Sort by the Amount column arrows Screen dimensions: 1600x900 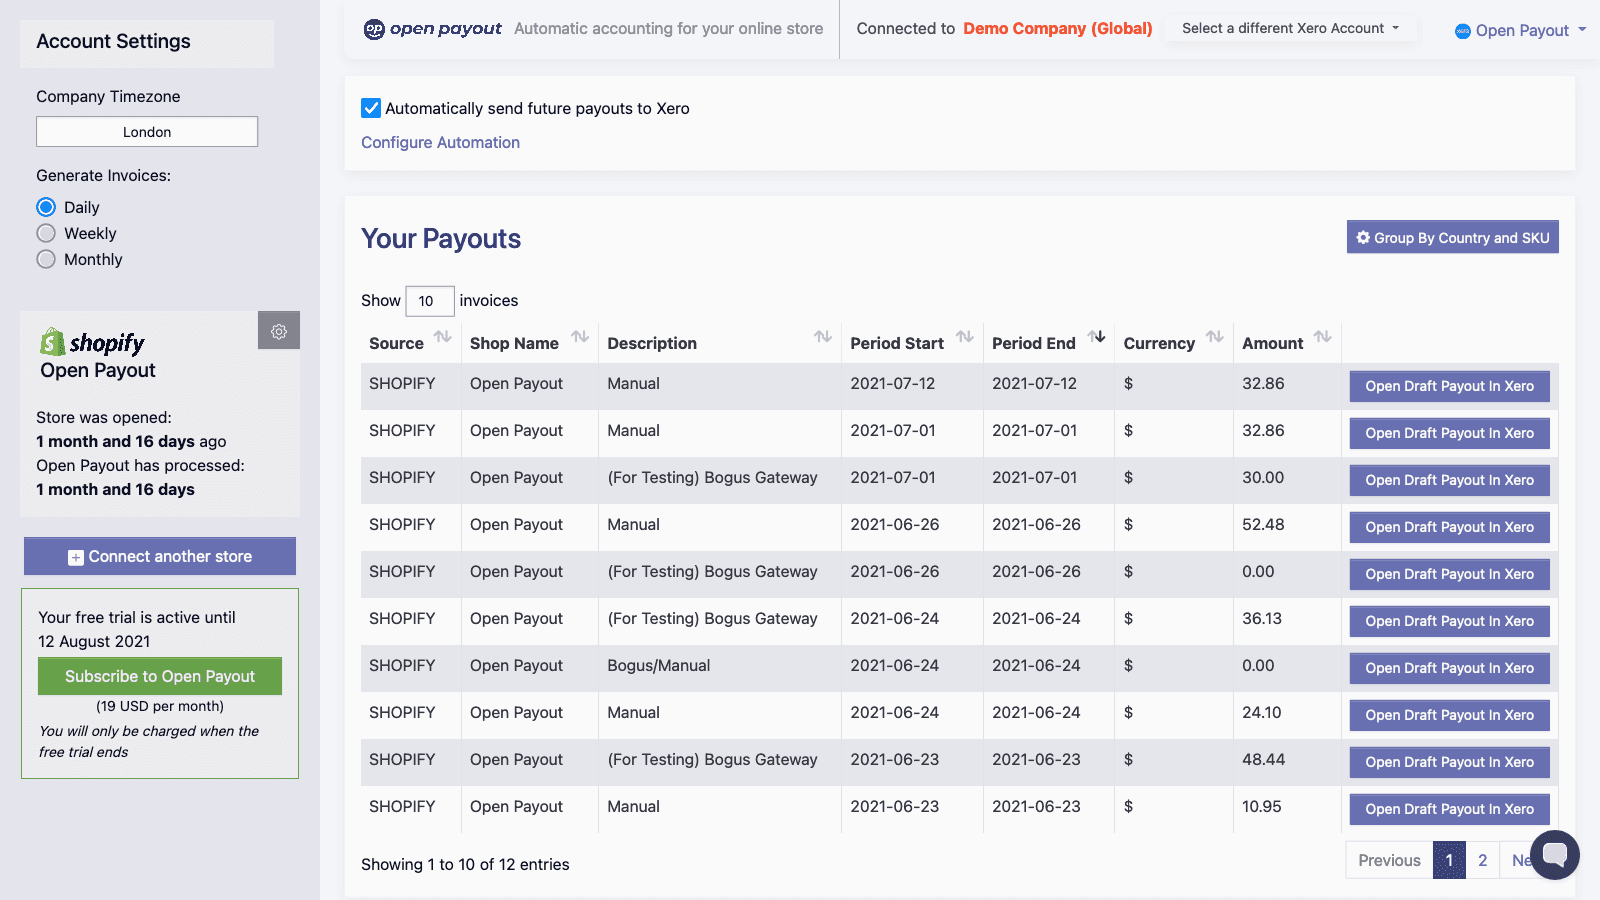point(1322,338)
